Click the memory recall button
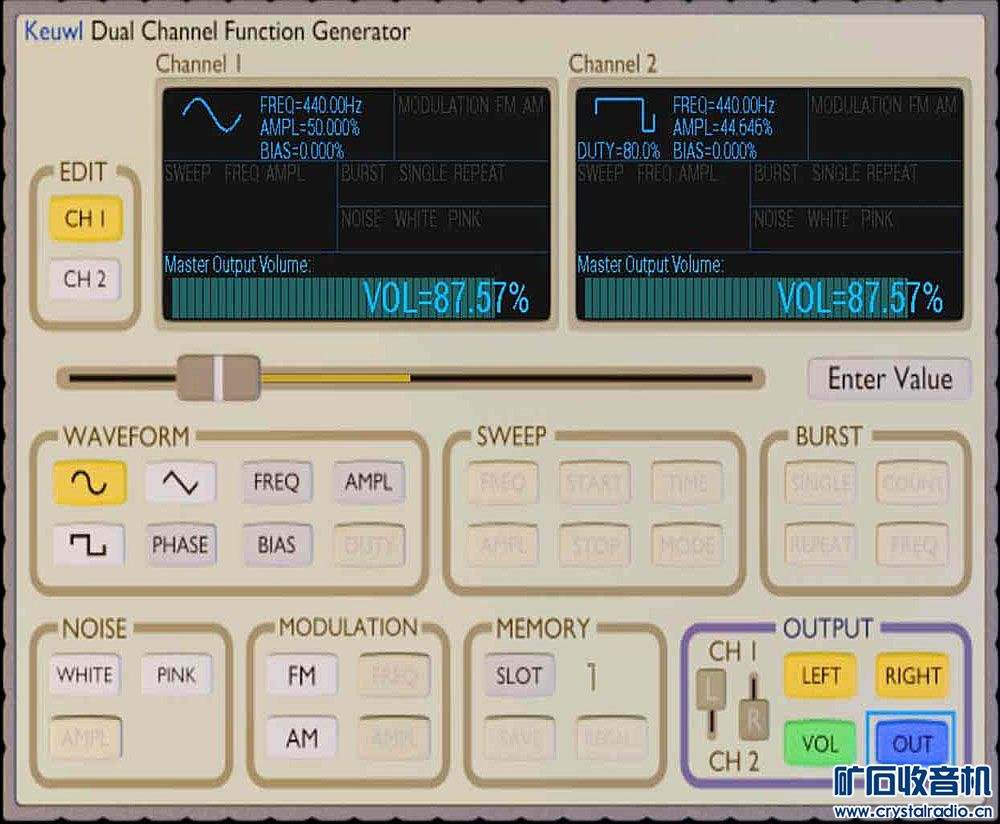The height and width of the screenshot is (824, 1000). tap(612, 738)
